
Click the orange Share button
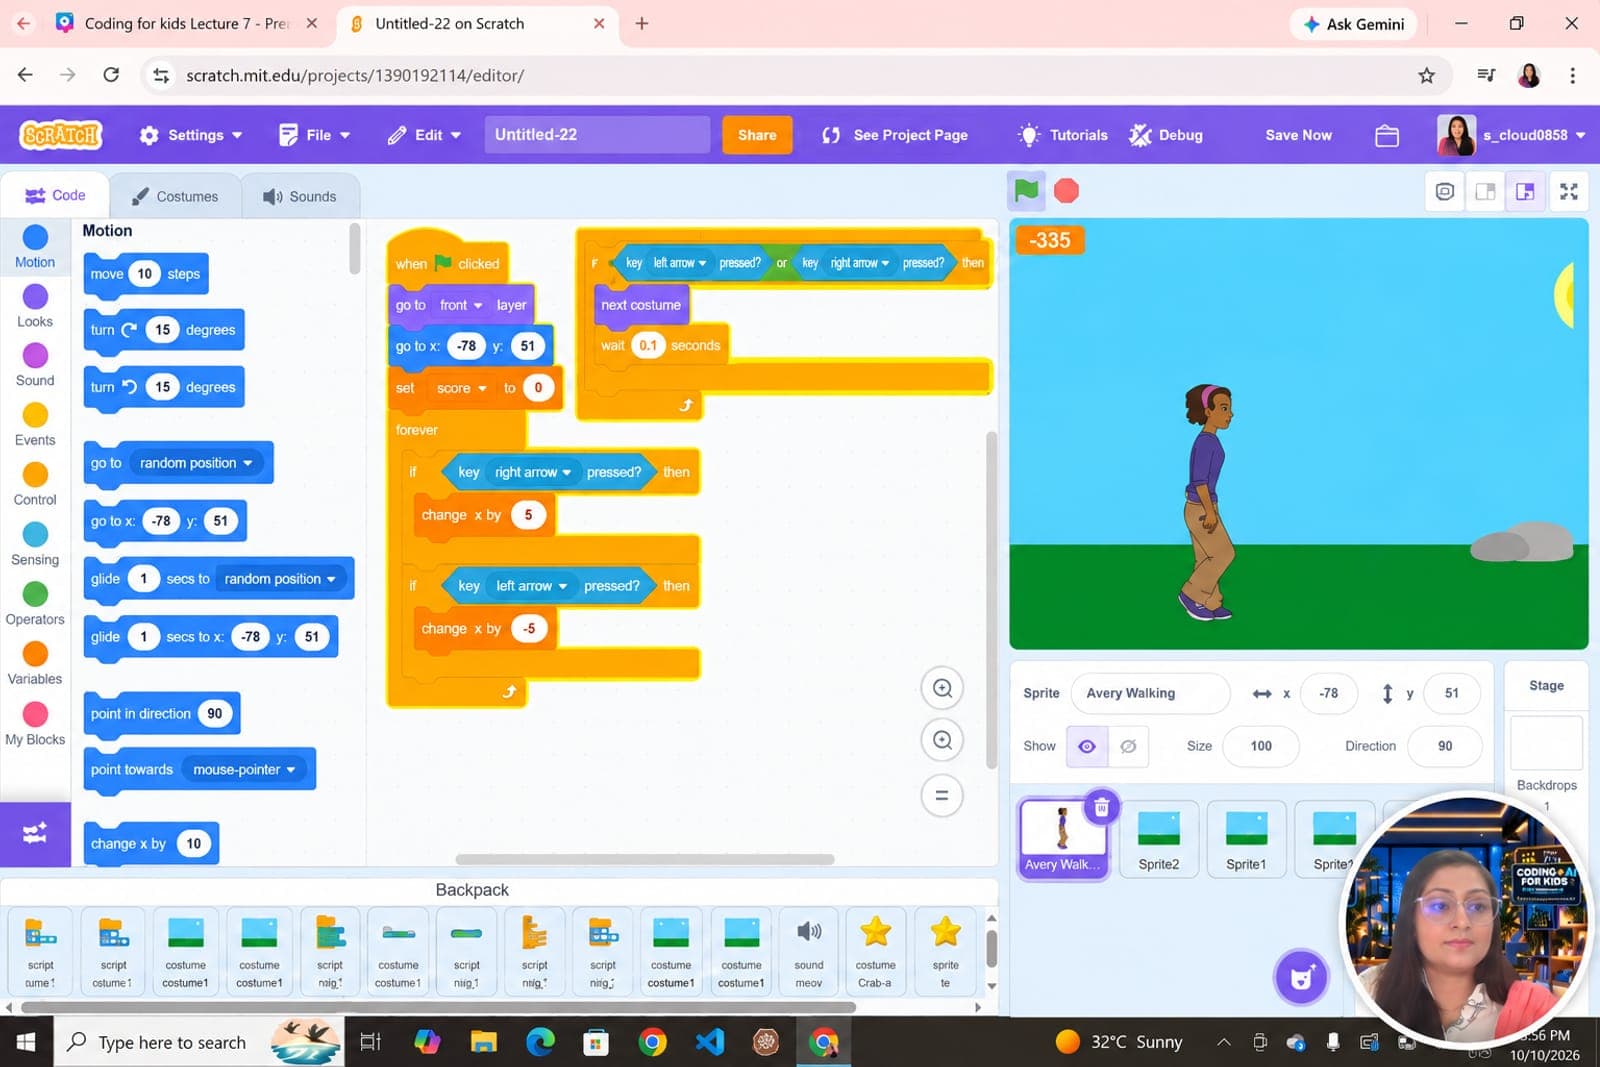tap(757, 135)
